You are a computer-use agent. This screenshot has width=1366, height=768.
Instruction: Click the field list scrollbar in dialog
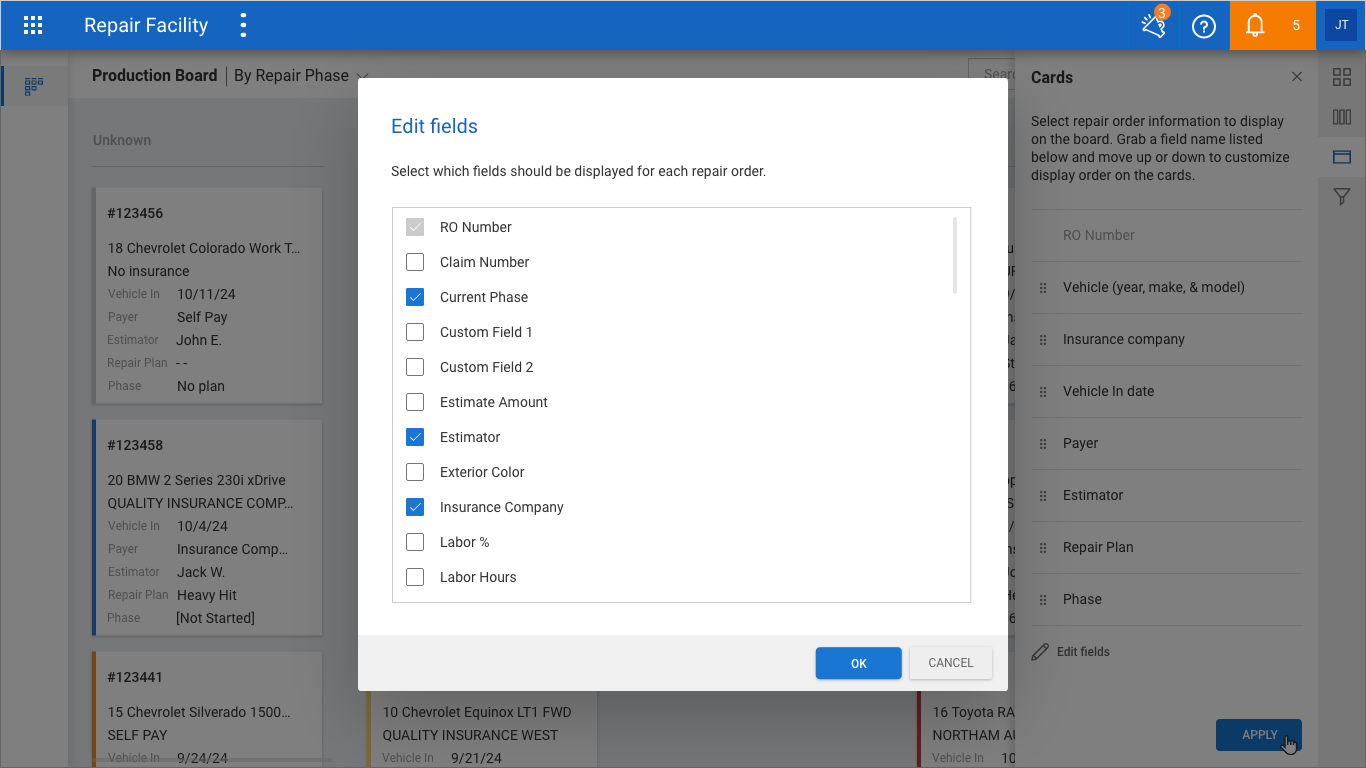955,256
